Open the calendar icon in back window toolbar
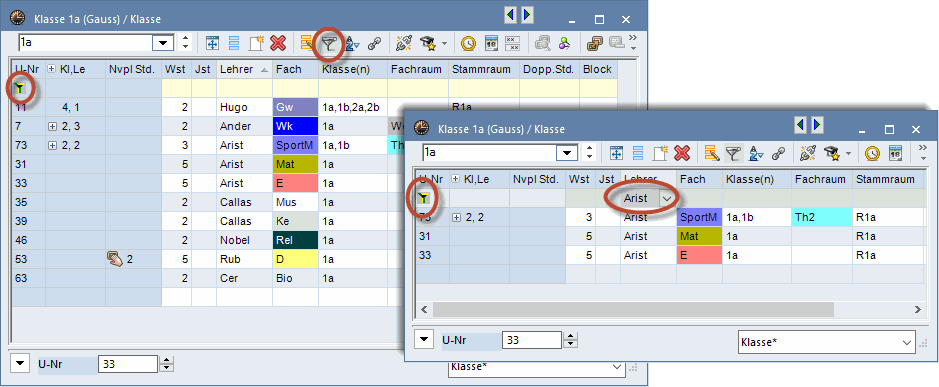 click(491, 43)
